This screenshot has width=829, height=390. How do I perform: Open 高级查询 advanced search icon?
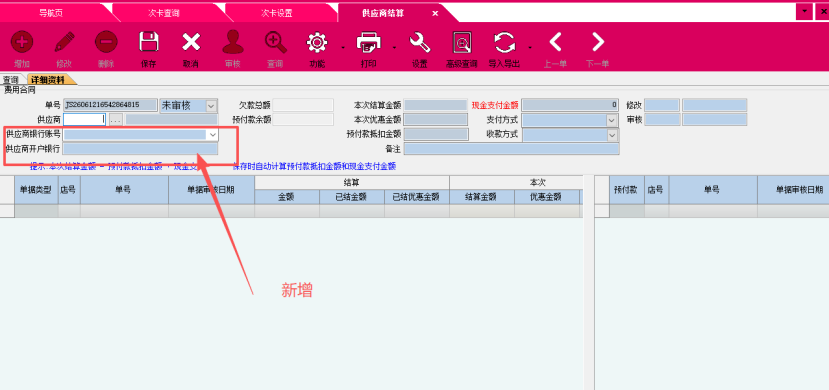462,42
